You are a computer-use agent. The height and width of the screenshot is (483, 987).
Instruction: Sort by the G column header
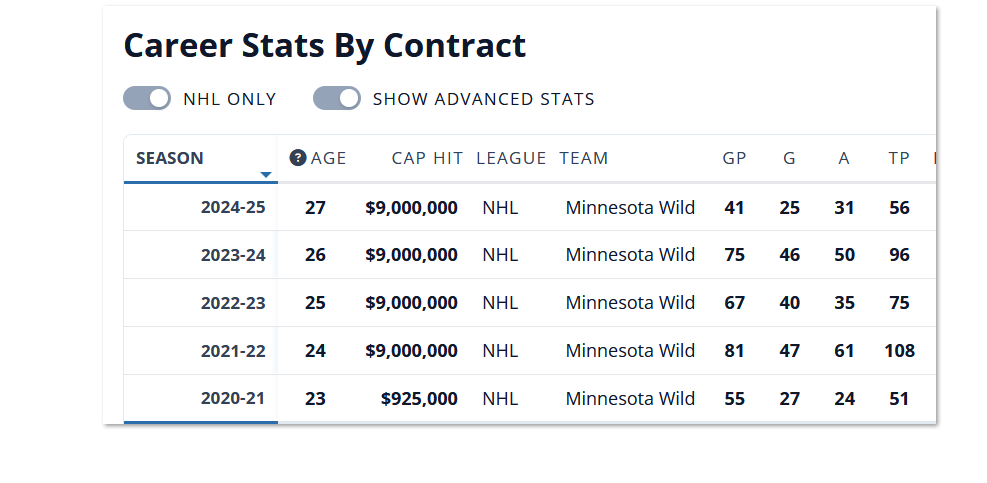[789, 158]
